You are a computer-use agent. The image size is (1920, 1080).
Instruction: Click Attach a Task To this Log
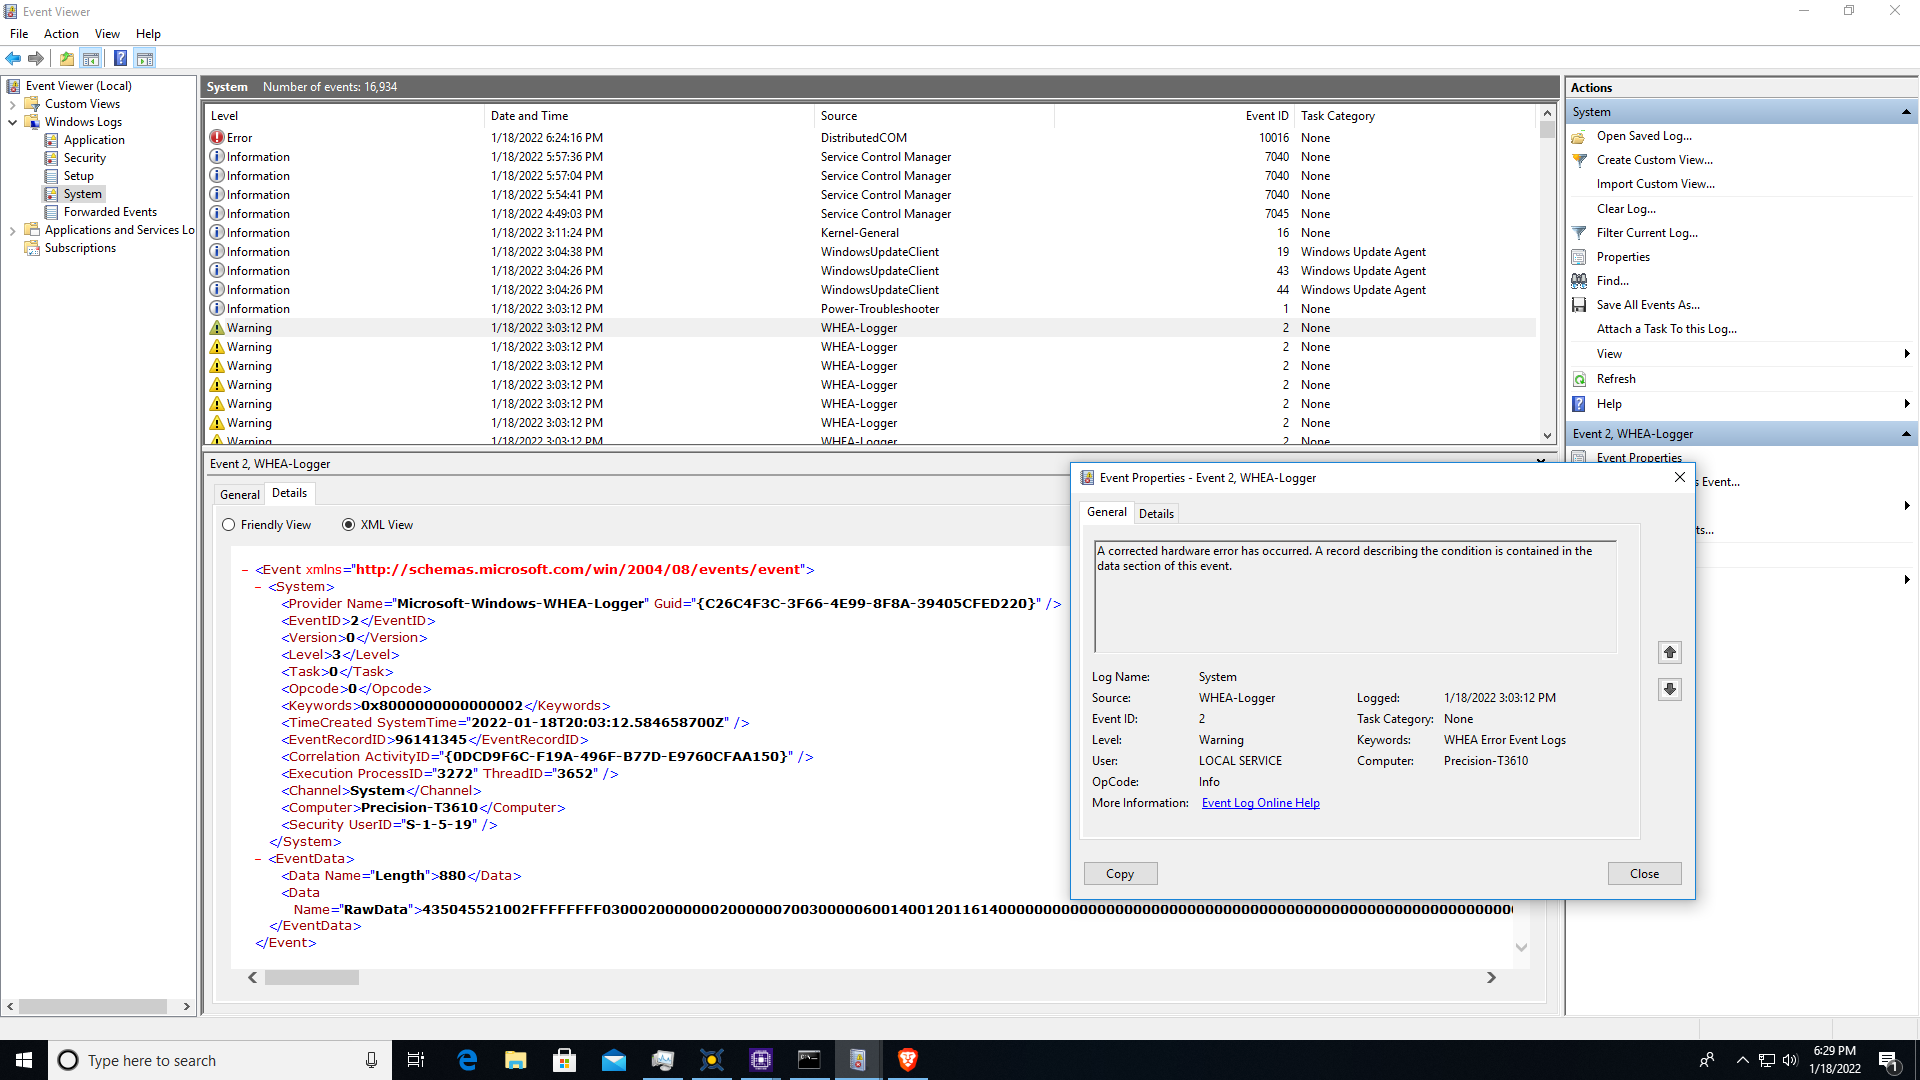click(1666, 329)
